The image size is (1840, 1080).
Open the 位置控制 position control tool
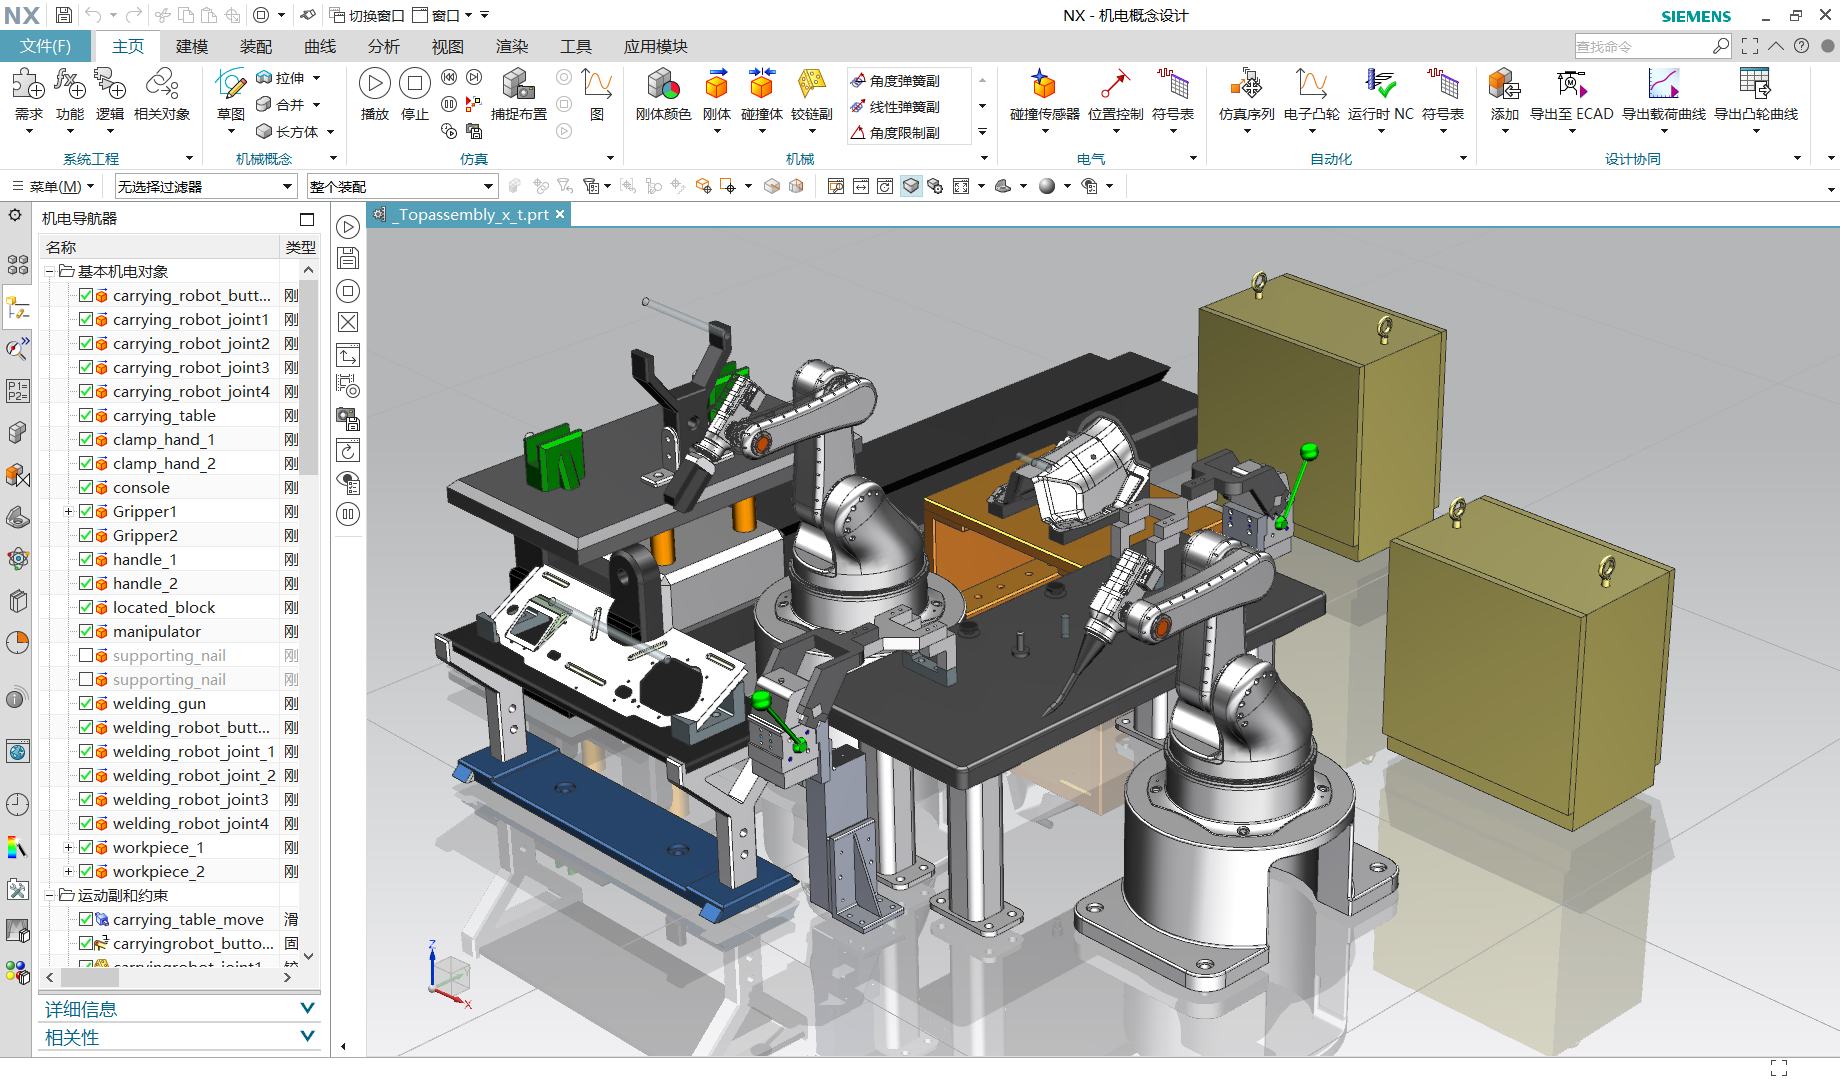[x=1115, y=84]
